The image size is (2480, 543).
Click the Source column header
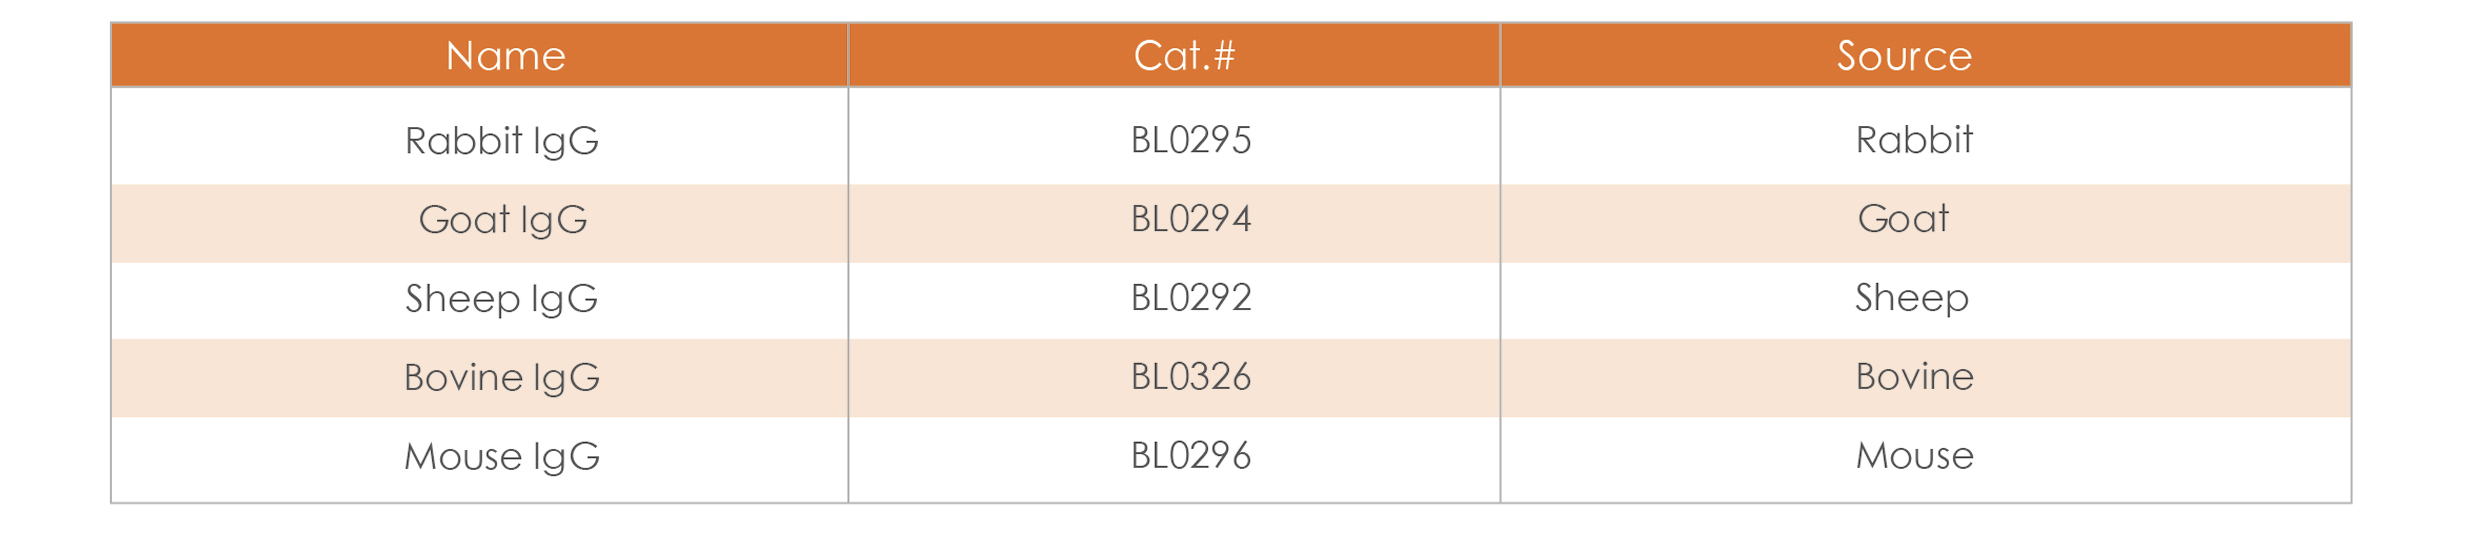pos(1926,55)
